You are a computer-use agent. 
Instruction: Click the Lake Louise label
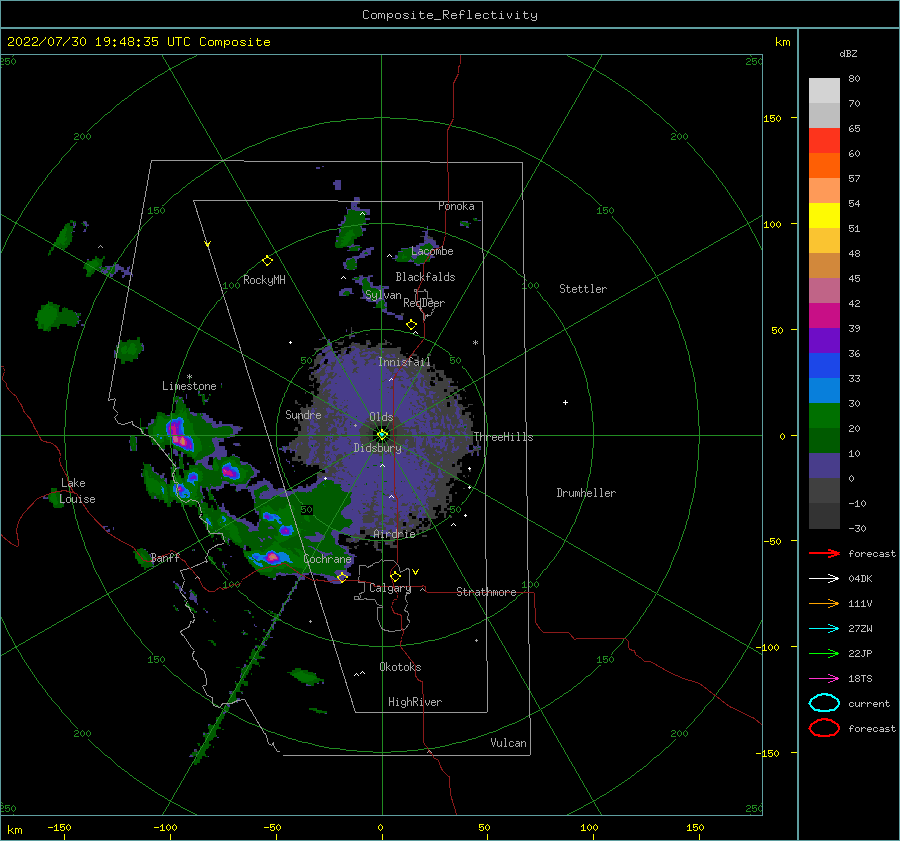pyautogui.click(x=77, y=491)
